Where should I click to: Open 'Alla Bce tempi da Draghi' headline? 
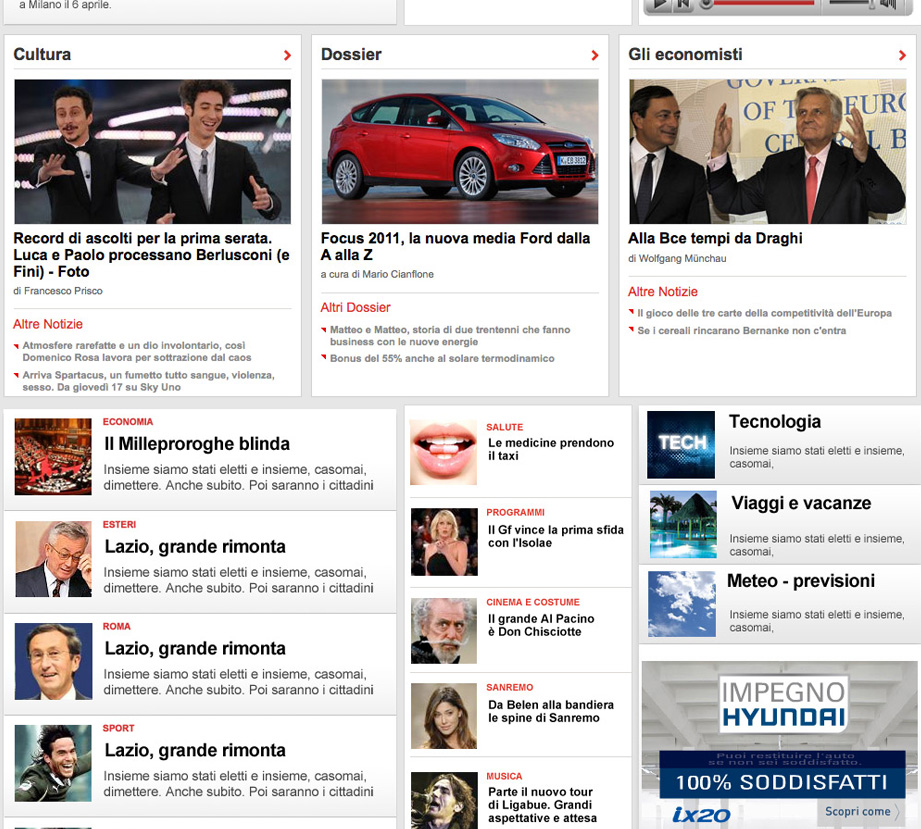715,239
